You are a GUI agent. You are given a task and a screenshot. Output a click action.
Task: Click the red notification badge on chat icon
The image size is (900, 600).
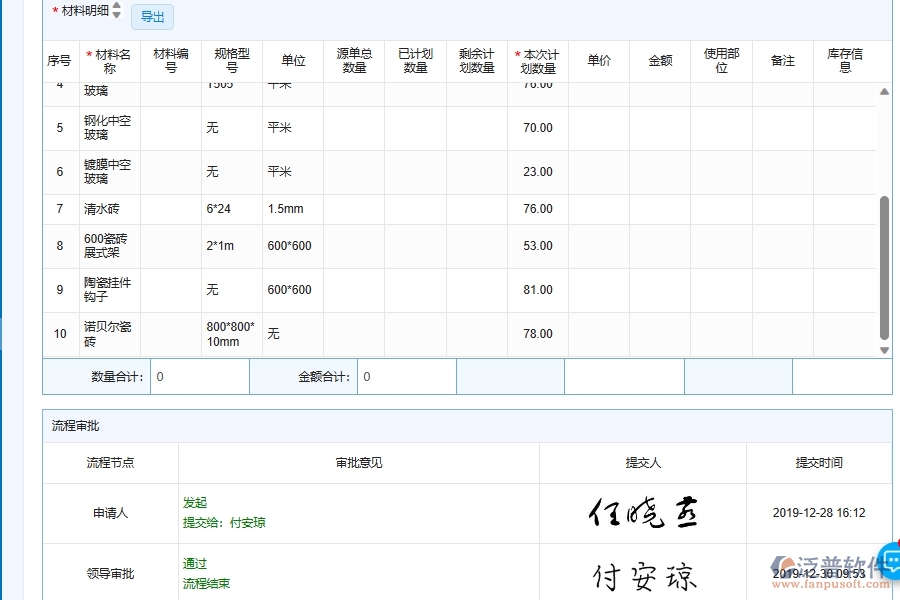(897, 543)
